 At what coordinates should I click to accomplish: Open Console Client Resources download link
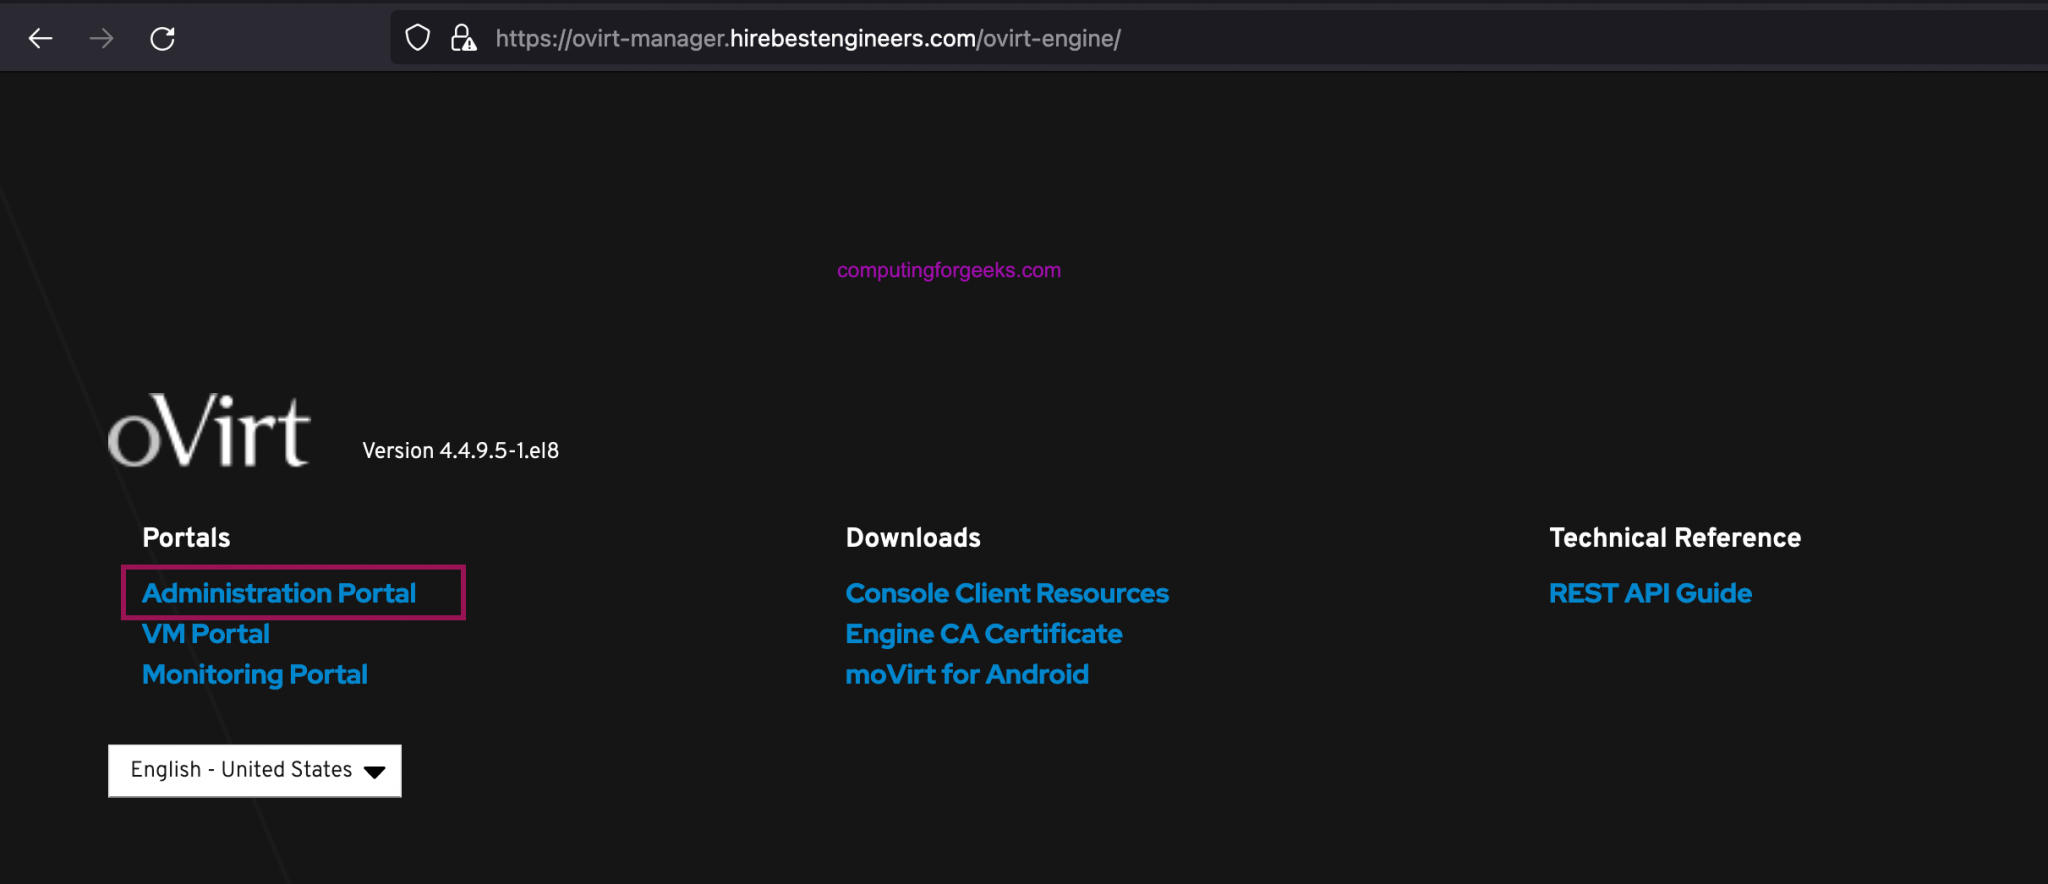(x=1007, y=593)
